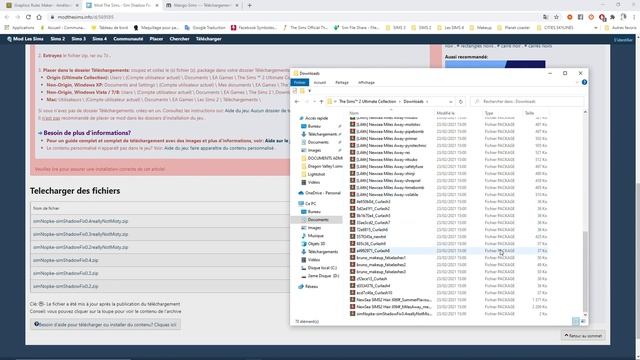Open the quick access toolbar dropdown arrow
This screenshot has height=360, width=640.
coord(309,91)
